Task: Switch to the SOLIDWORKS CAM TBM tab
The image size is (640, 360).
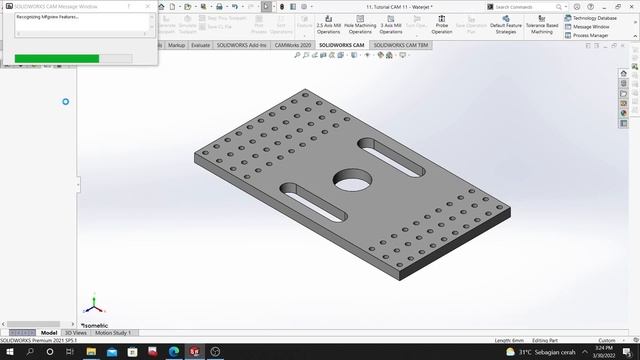Action: point(401,45)
